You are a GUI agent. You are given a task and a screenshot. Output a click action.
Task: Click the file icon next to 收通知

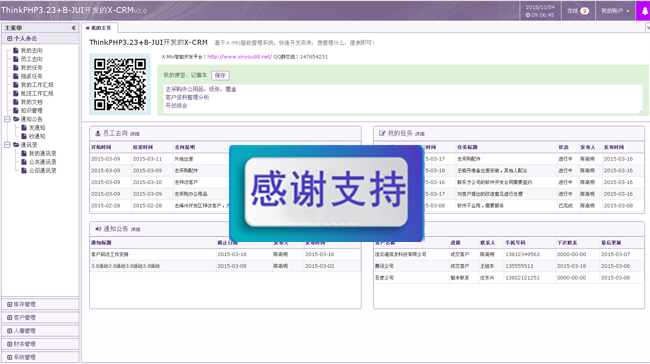click(24, 136)
